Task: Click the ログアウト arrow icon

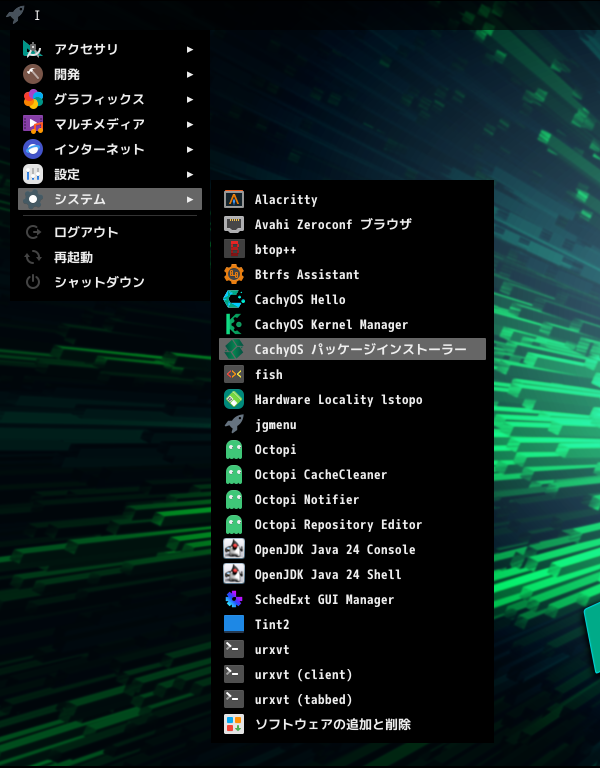Action: (33, 232)
